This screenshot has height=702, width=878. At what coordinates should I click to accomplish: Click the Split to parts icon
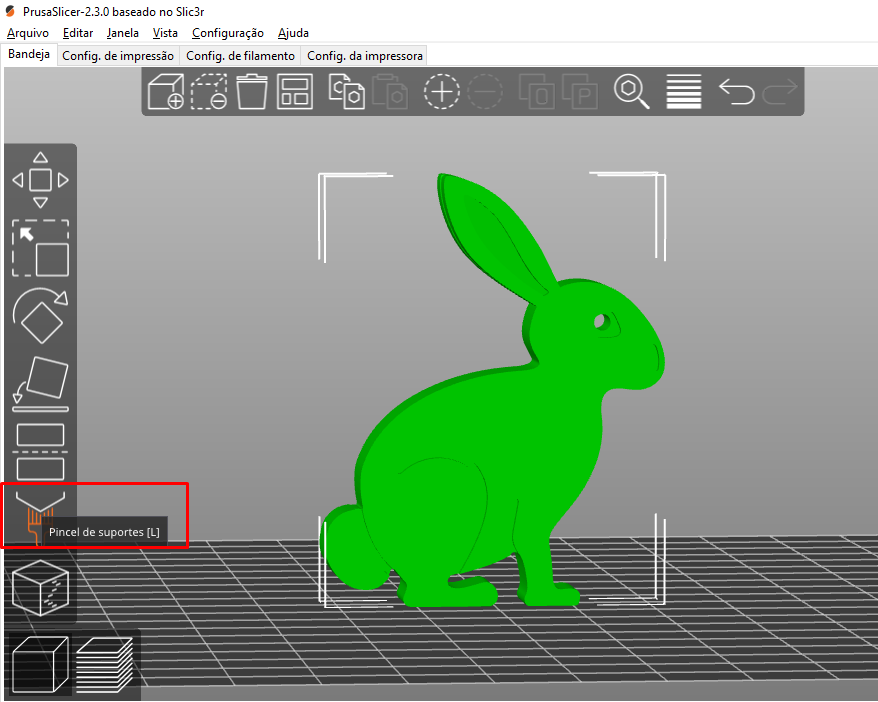tap(579, 91)
